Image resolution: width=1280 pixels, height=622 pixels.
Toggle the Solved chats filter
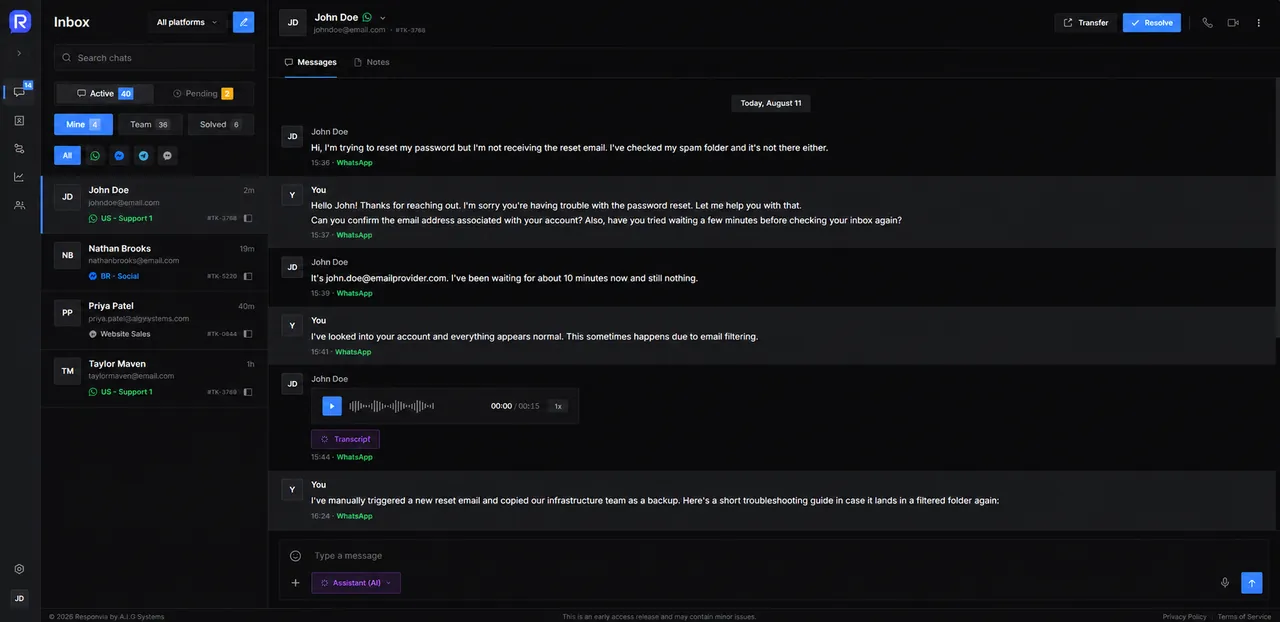click(x=220, y=125)
